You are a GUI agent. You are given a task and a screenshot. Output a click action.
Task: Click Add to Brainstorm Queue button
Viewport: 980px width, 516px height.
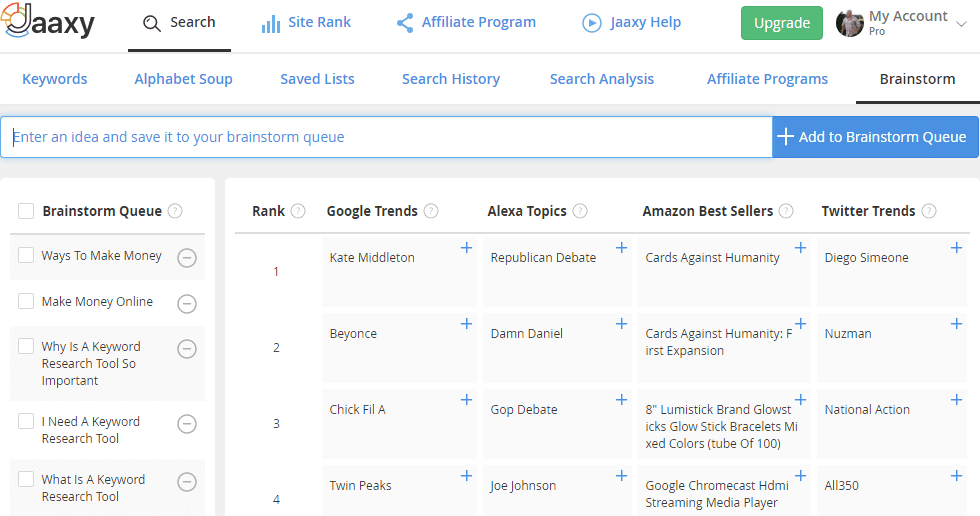coord(875,137)
